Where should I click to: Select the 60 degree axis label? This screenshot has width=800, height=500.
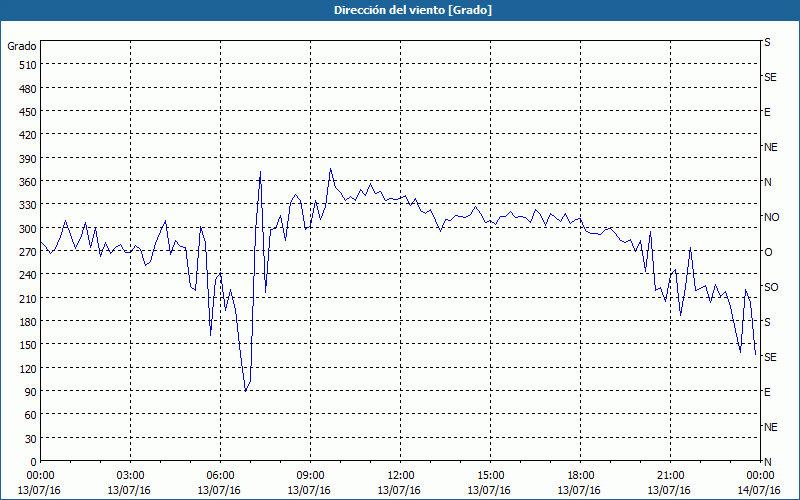31,415
